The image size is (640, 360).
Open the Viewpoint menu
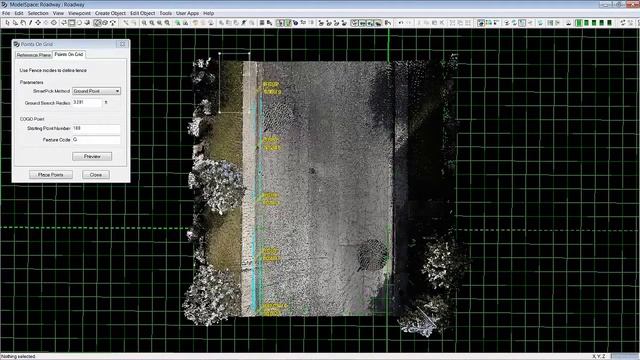80,13
